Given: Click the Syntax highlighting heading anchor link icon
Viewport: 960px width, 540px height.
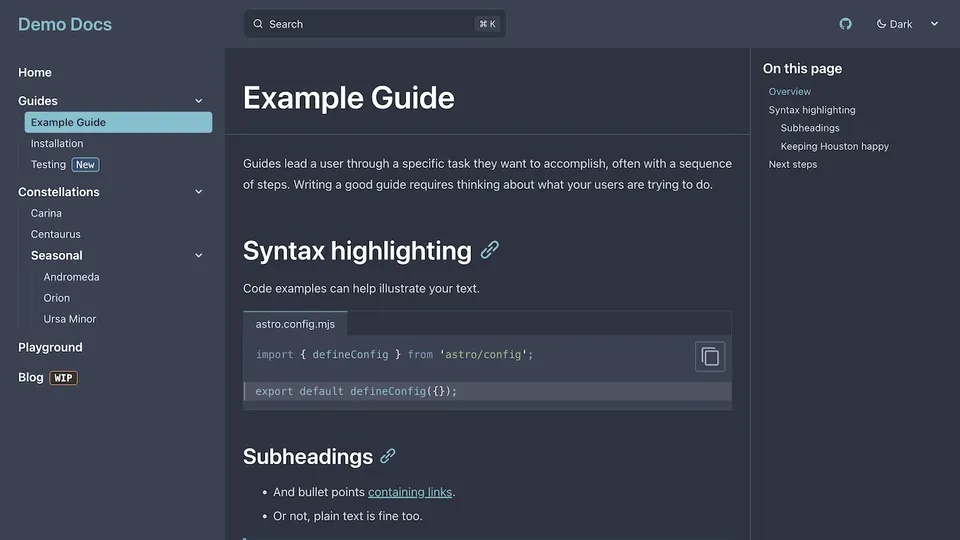Looking at the screenshot, I should point(490,250).
